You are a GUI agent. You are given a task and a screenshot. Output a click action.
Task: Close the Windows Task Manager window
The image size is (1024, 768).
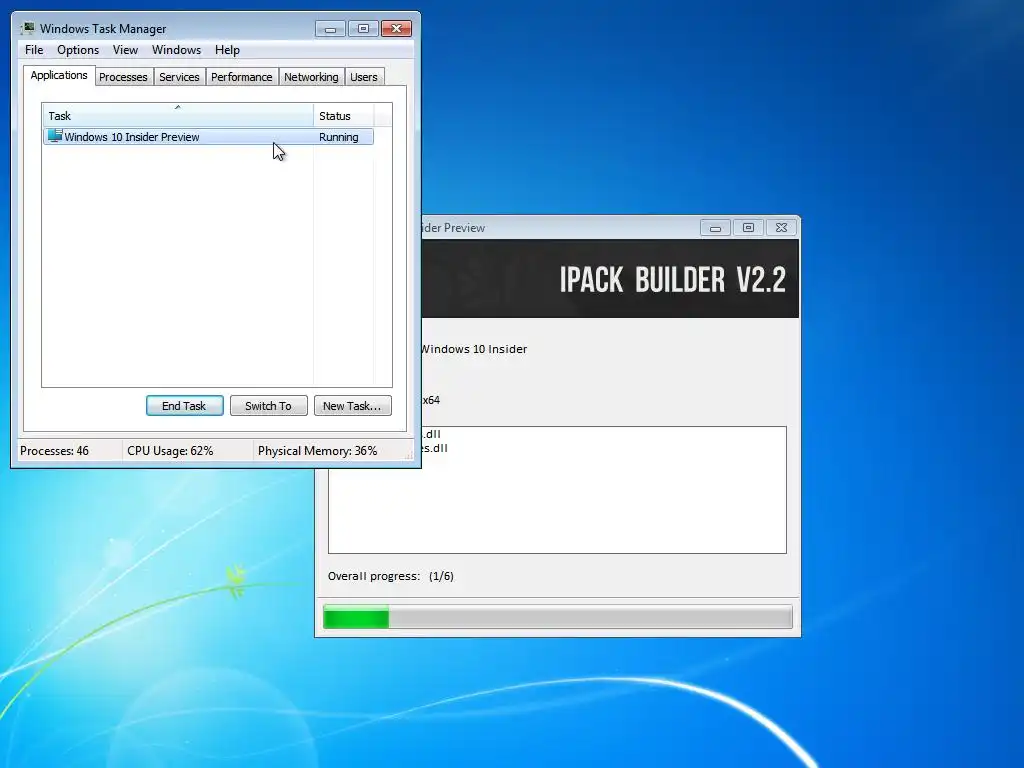click(396, 29)
